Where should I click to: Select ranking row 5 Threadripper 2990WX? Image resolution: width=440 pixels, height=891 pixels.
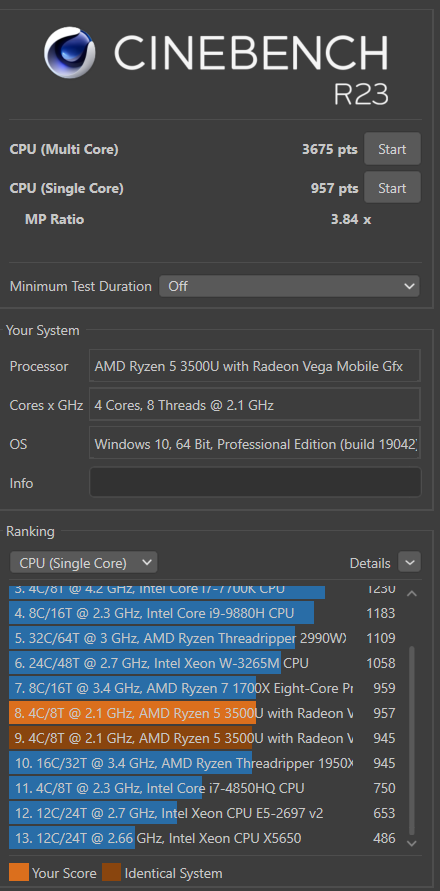[203, 638]
